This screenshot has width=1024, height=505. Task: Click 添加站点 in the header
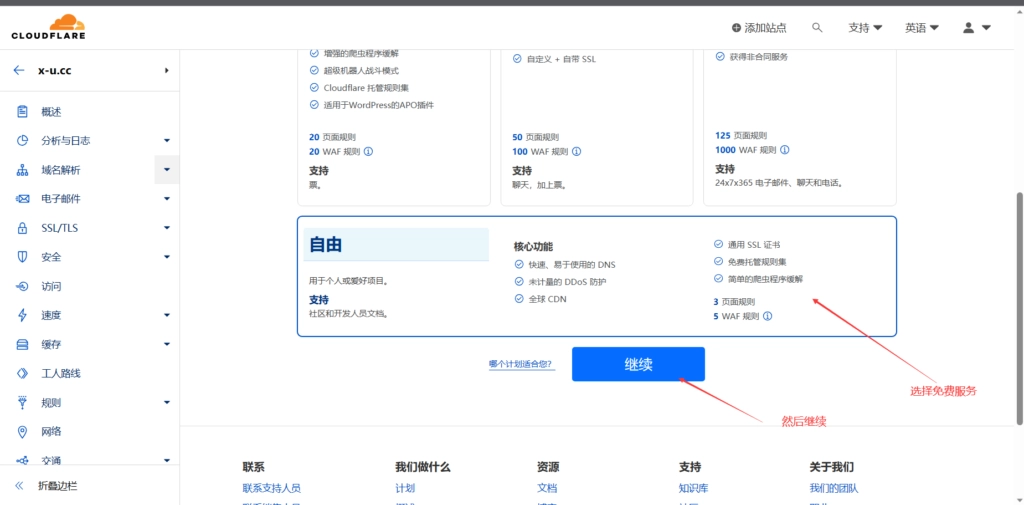759,27
